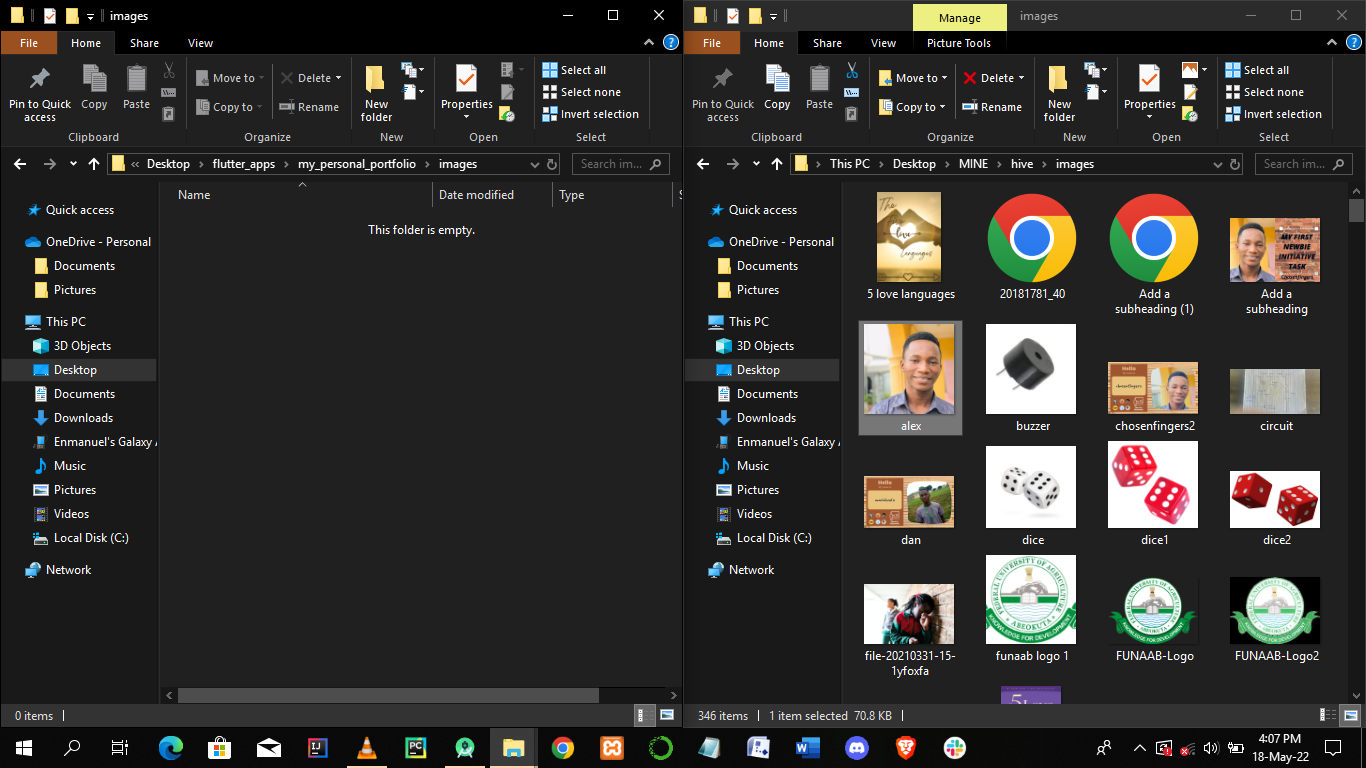Switch to View tab in right window

(884, 43)
